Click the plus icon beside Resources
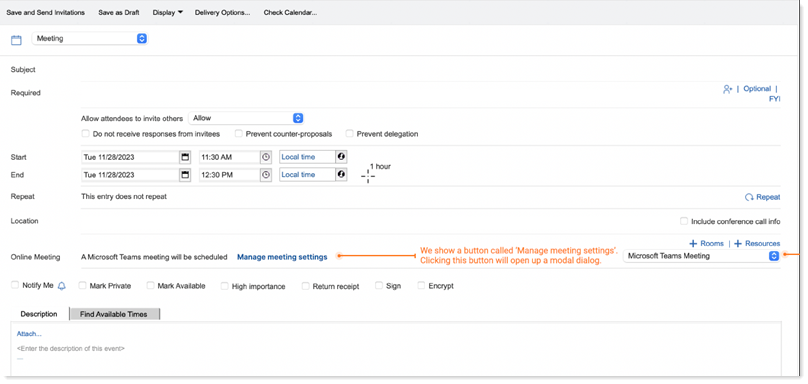This screenshot has height=384, width=808. click(738, 243)
